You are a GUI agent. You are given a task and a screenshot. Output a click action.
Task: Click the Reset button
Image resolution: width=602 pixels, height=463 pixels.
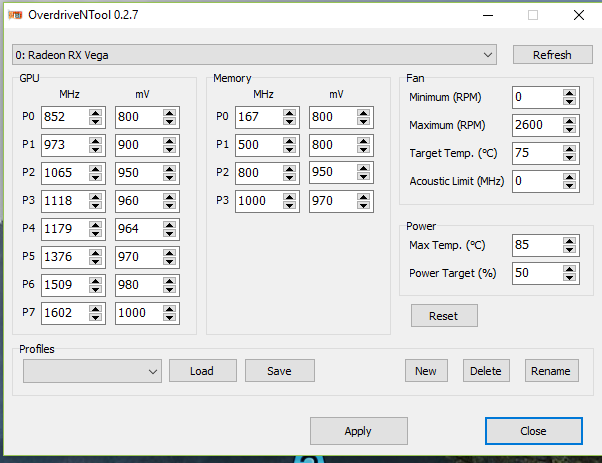444,316
